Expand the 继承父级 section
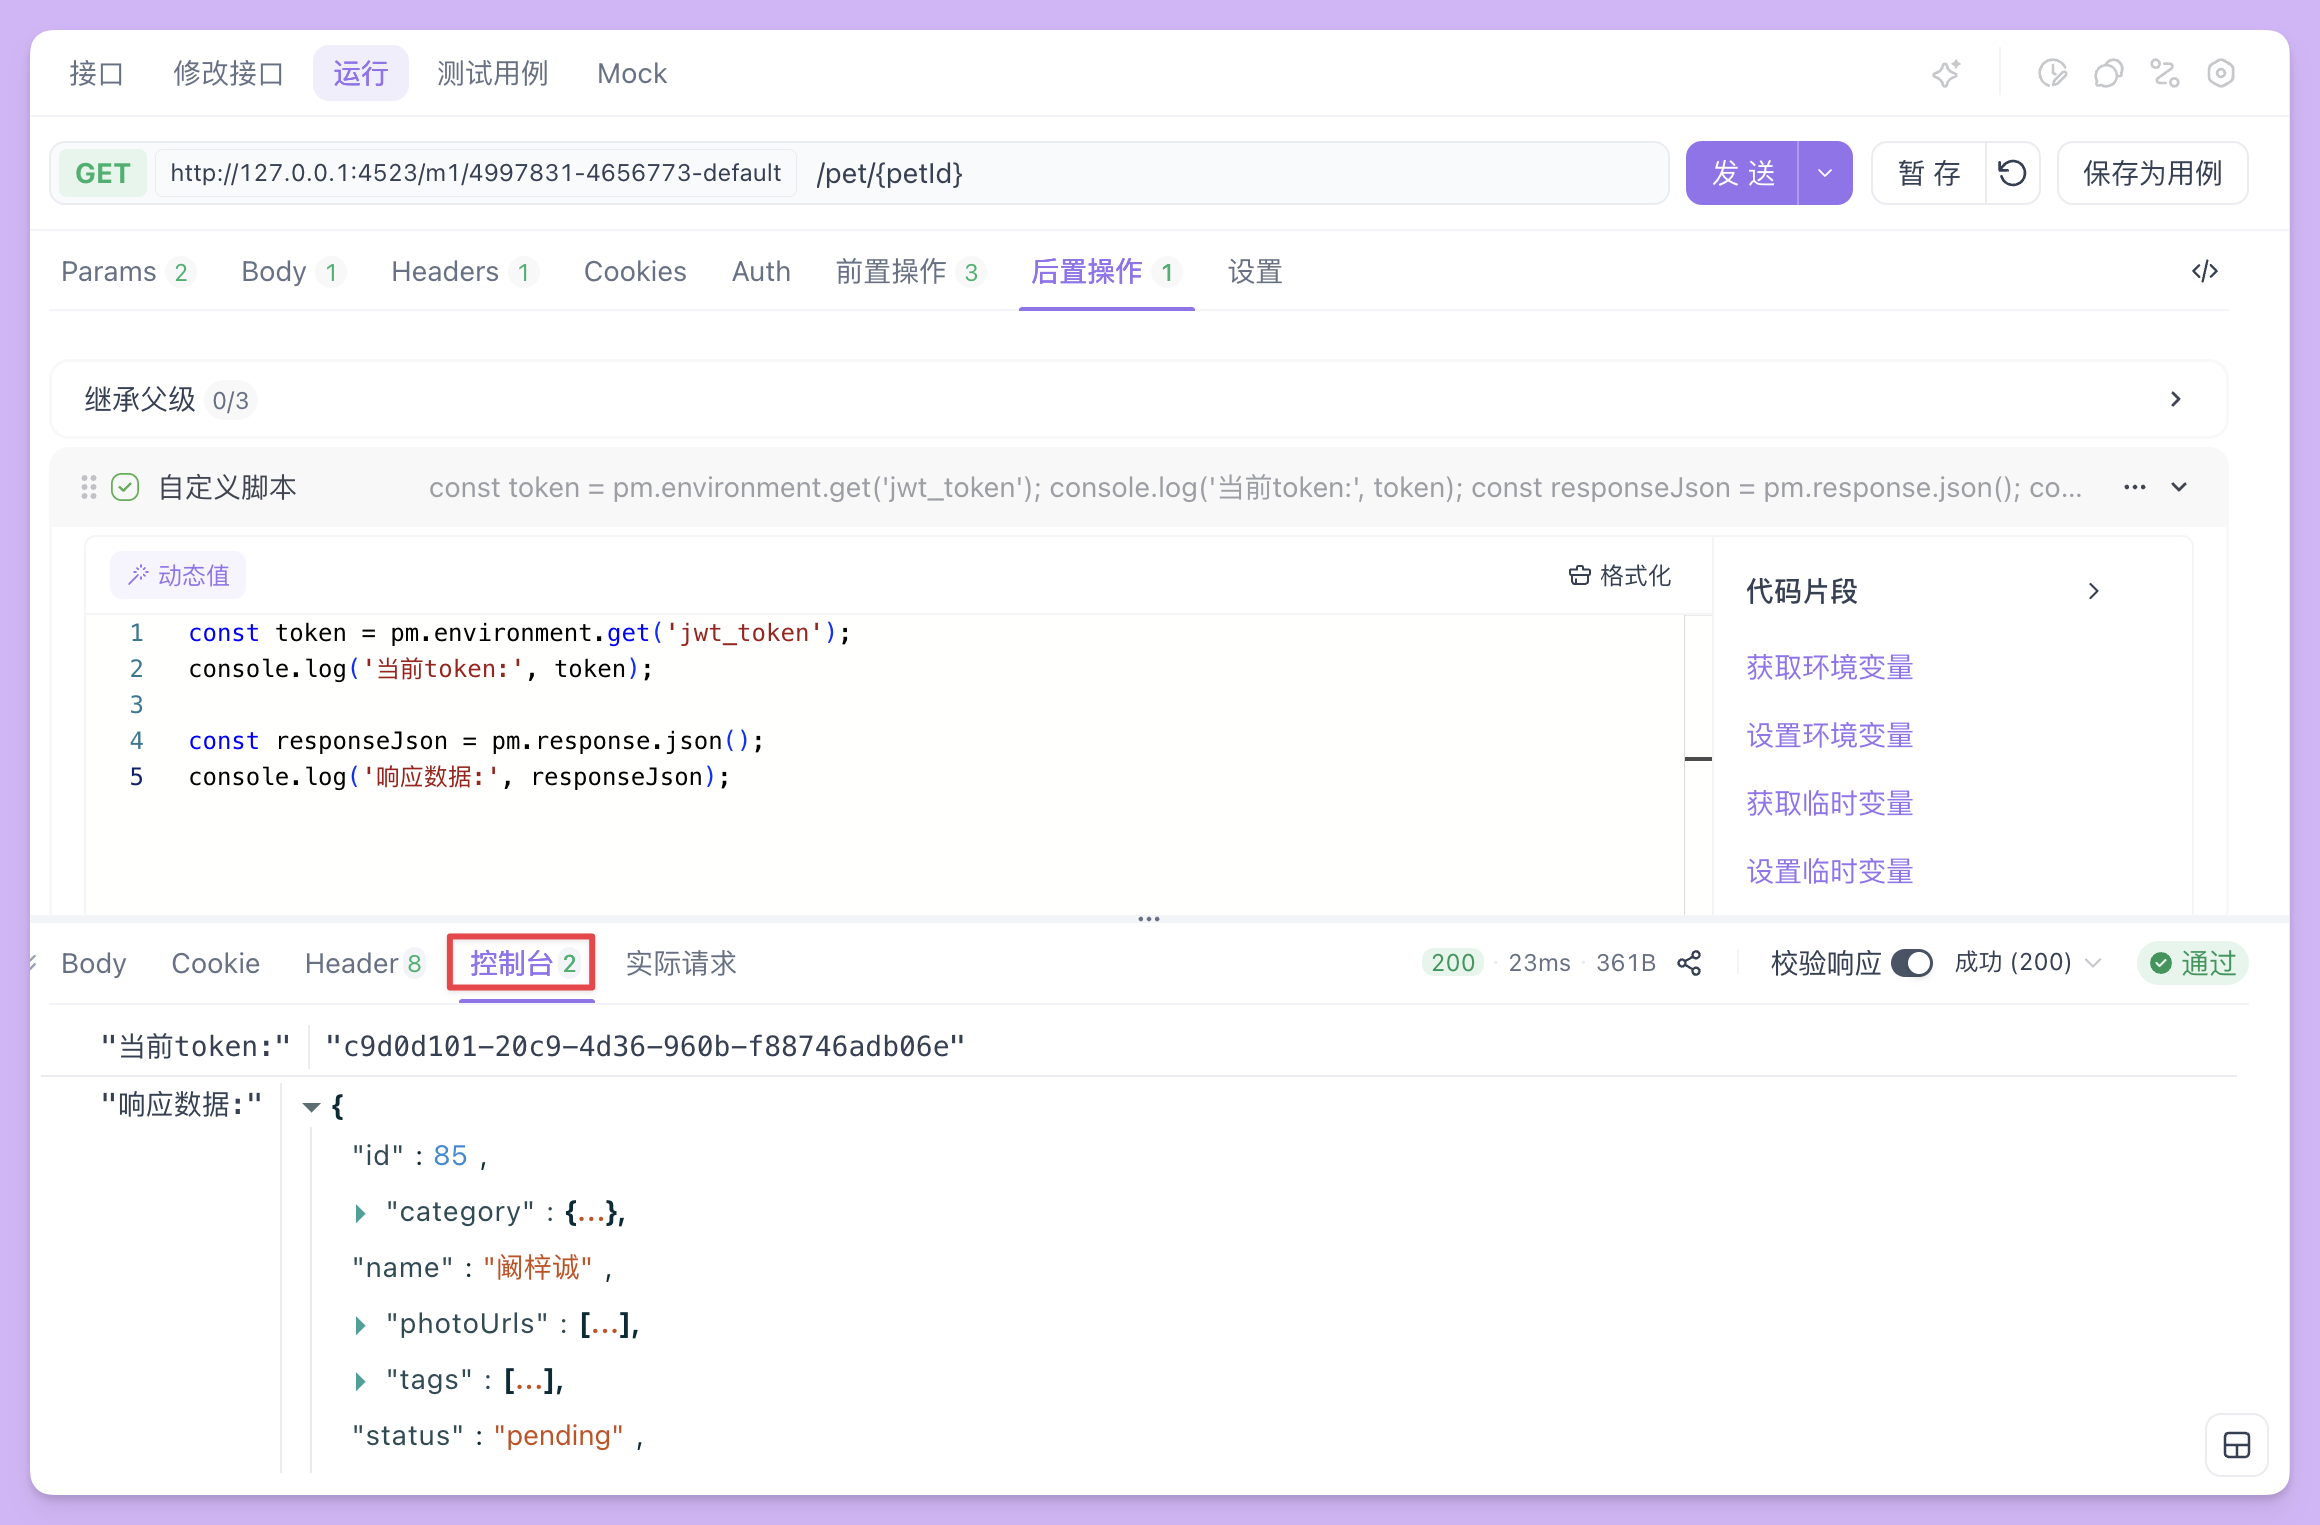Screen dimensions: 2320x1525 (2176, 399)
